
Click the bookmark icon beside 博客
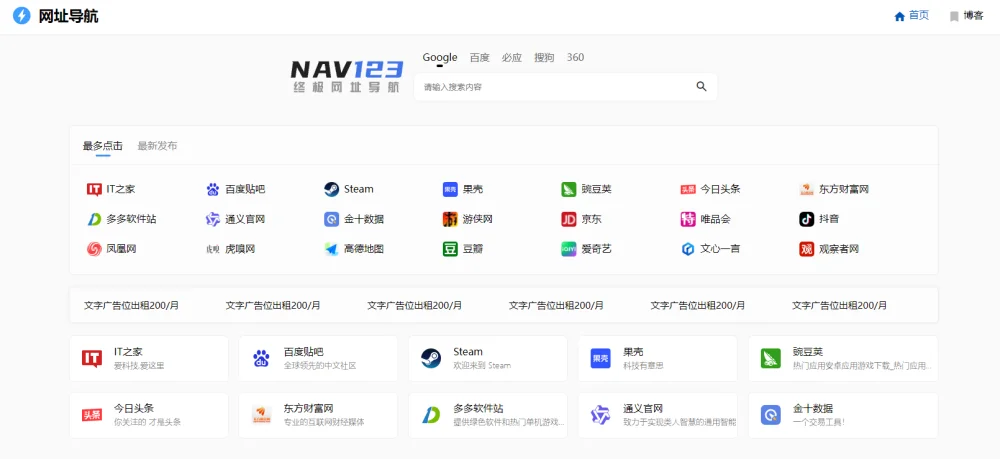point(954,17)
